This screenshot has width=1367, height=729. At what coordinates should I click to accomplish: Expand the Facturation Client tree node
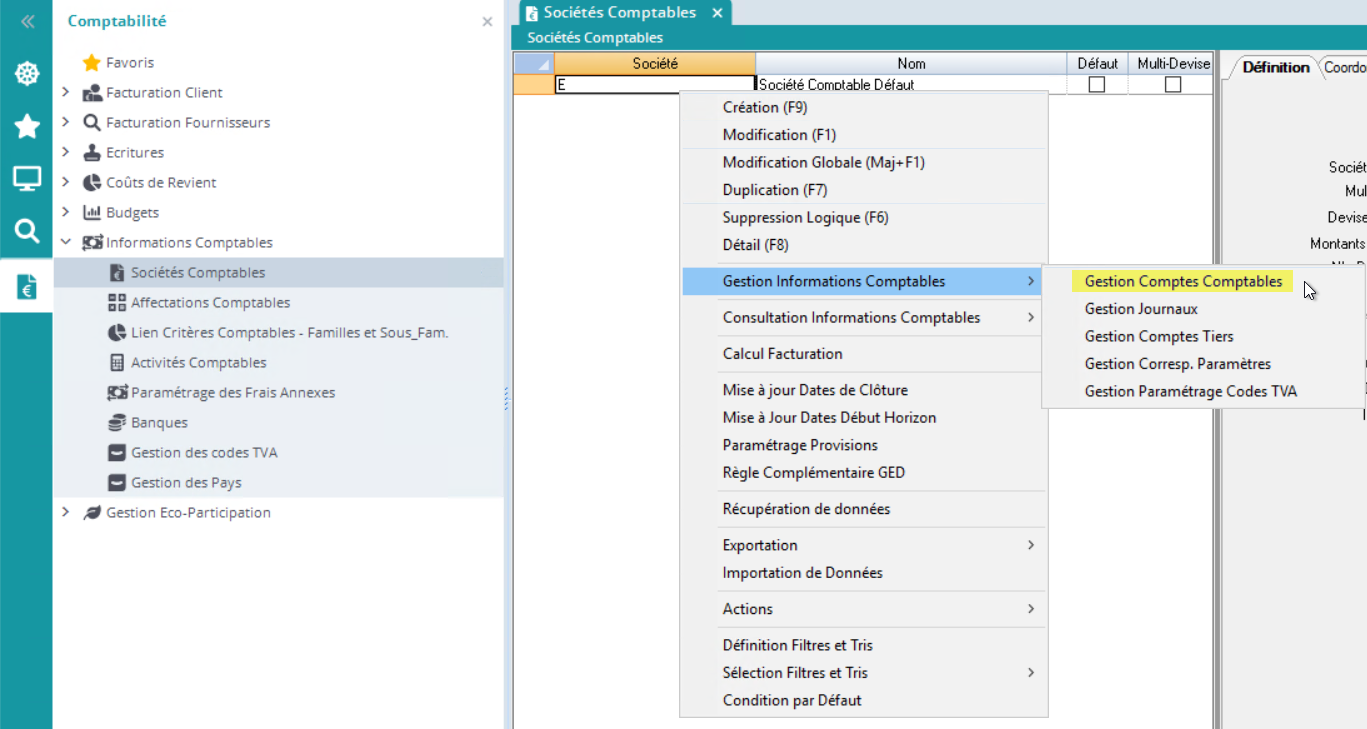(66, 93)
